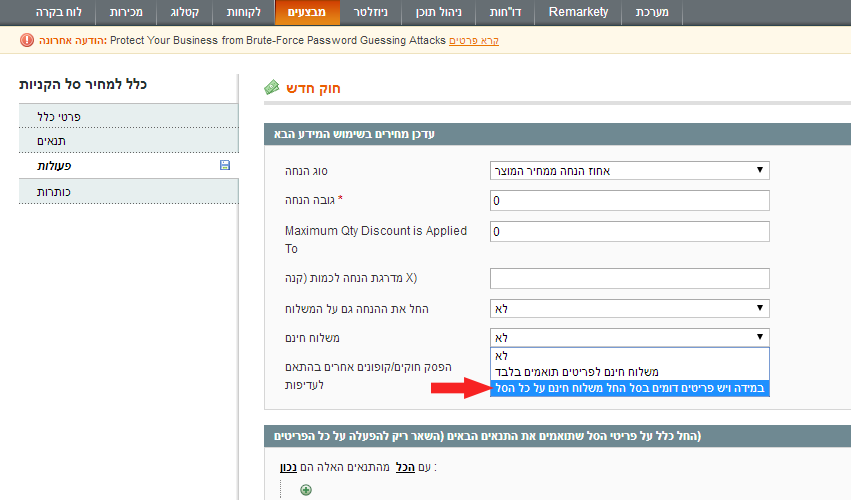
Task: Click the green plus add-condition icon
Action: [305, 490]
